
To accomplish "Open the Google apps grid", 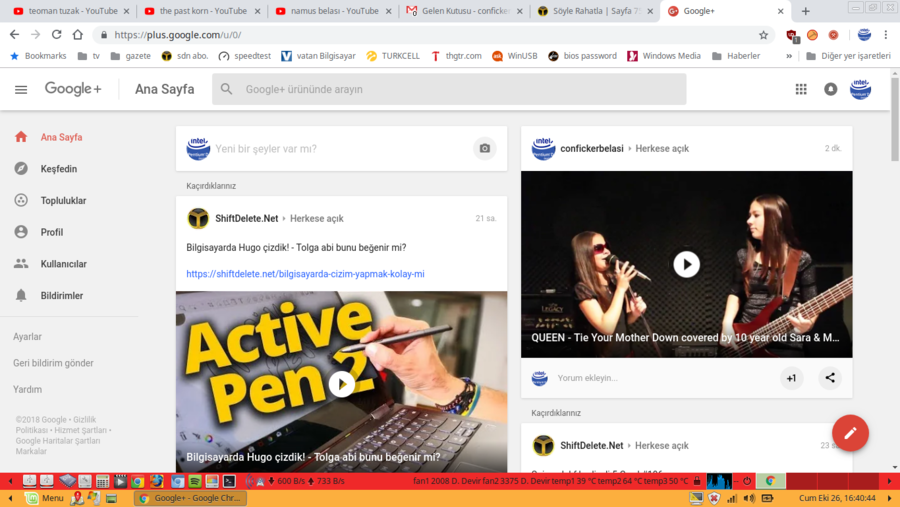I will (801, 89).
